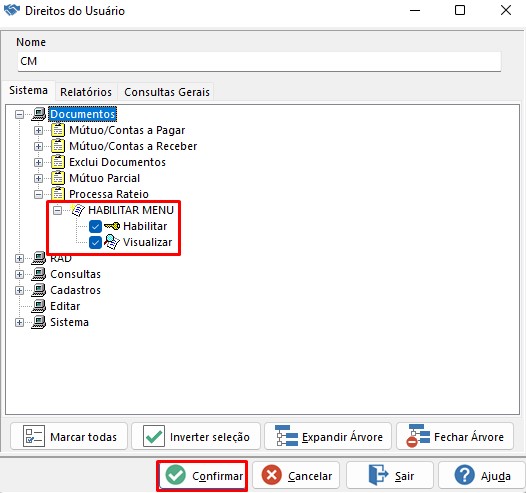This screenshot has height=493, width=526.
Task: Open the Consultas Gerais tab
Action: 167,92
